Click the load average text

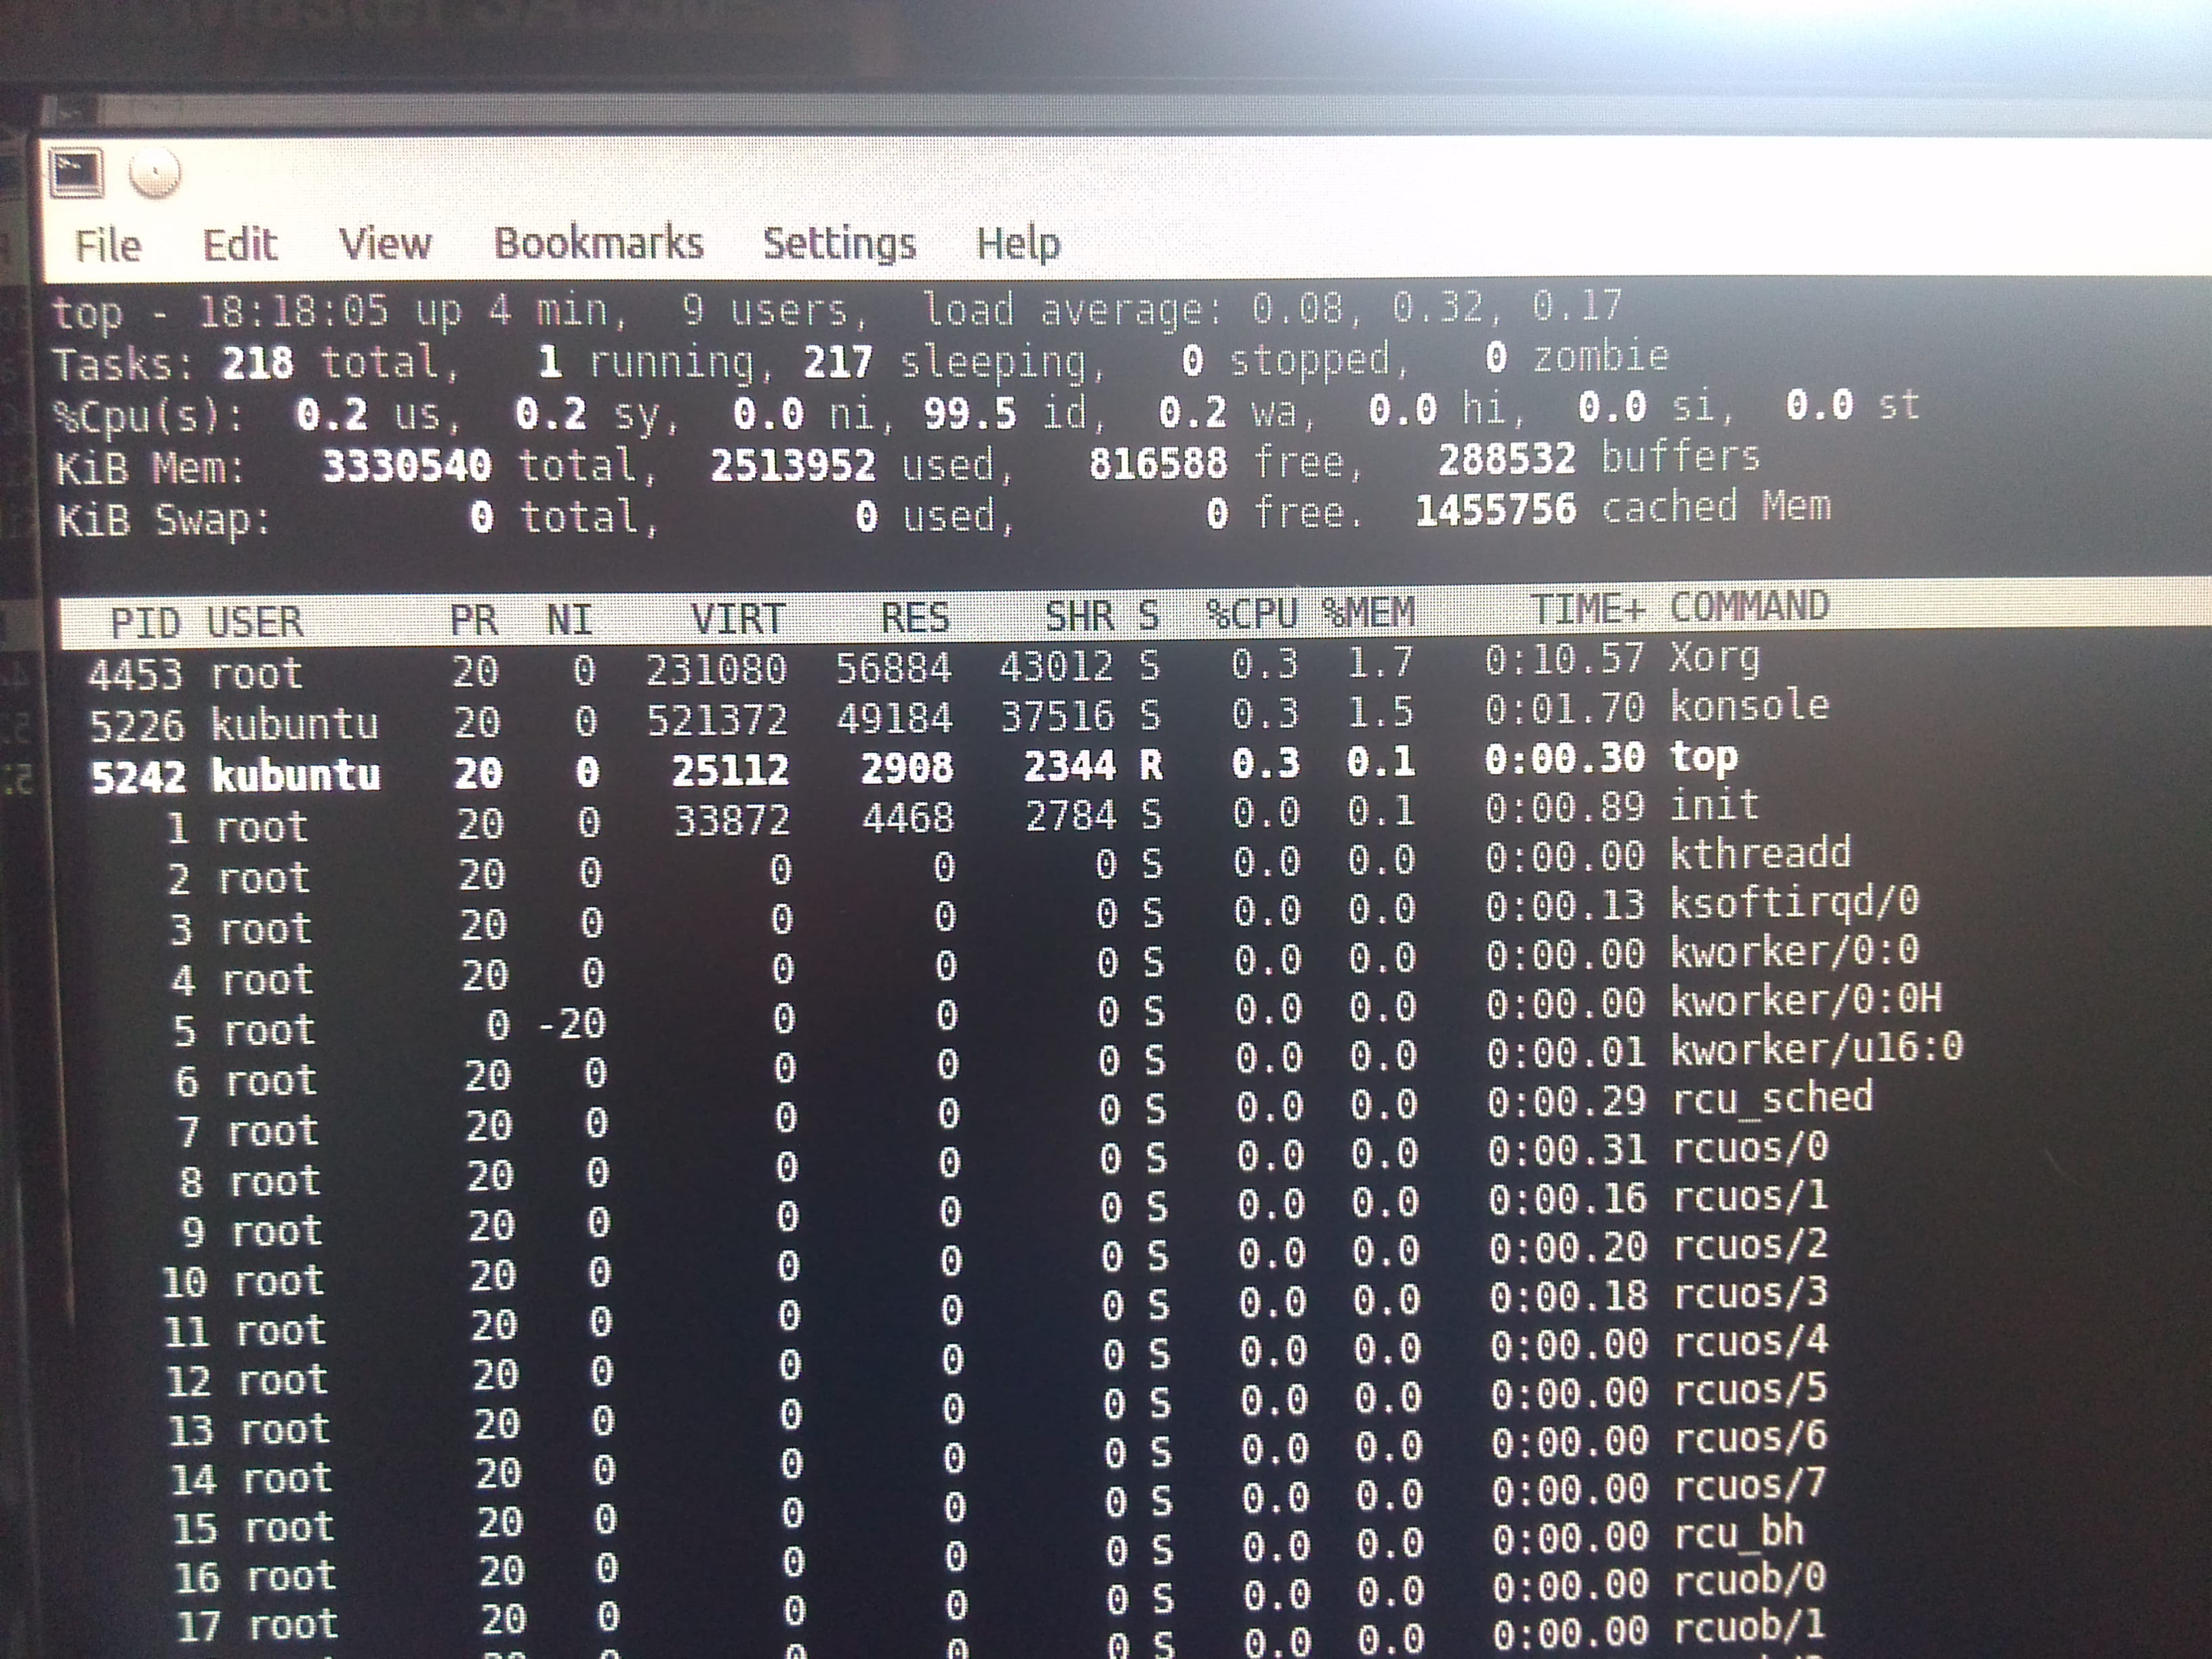1272,309
